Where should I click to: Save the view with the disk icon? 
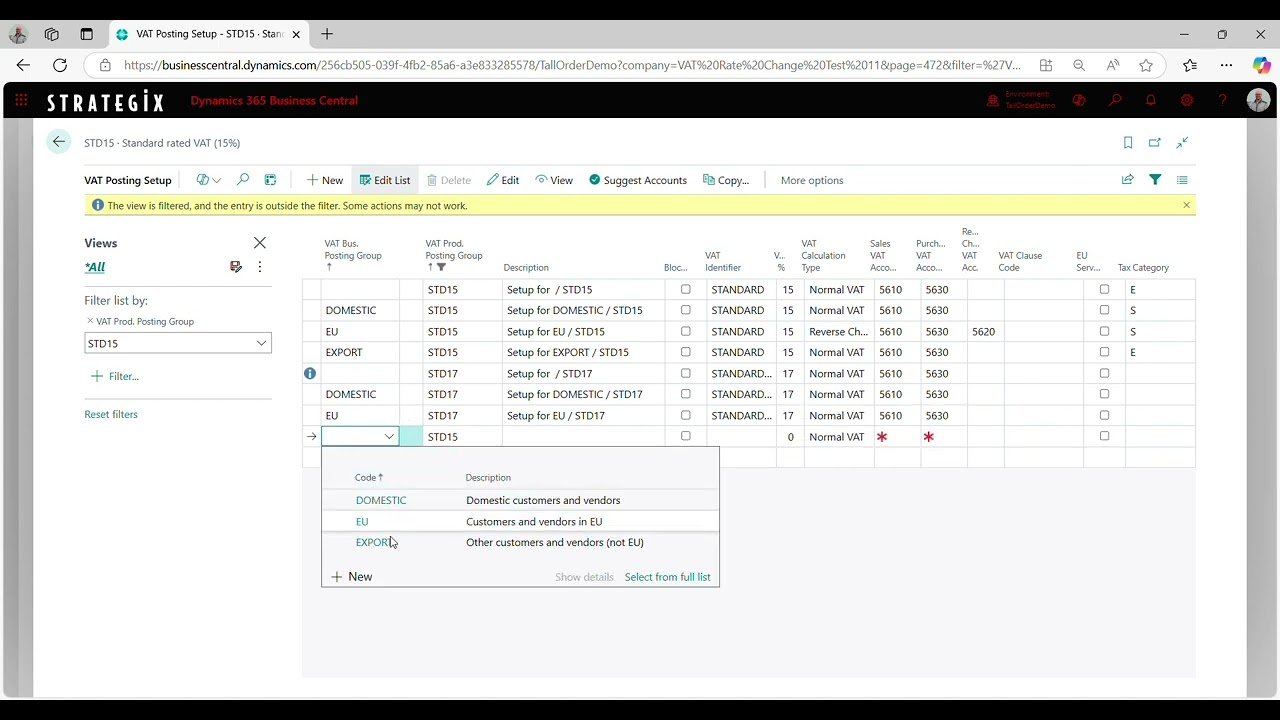236,267
